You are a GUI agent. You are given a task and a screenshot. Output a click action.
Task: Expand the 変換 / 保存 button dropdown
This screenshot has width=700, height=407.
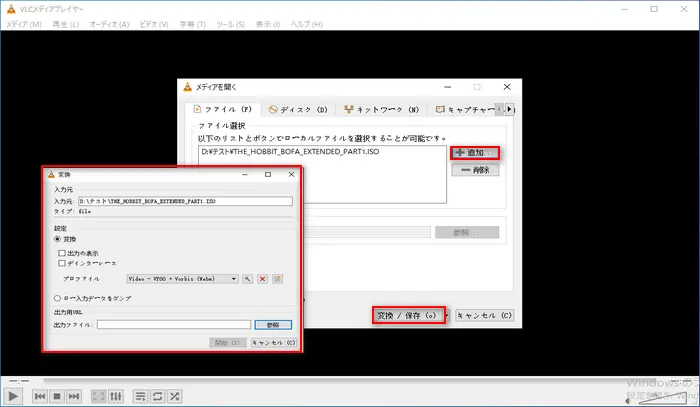tap(440, 315)
